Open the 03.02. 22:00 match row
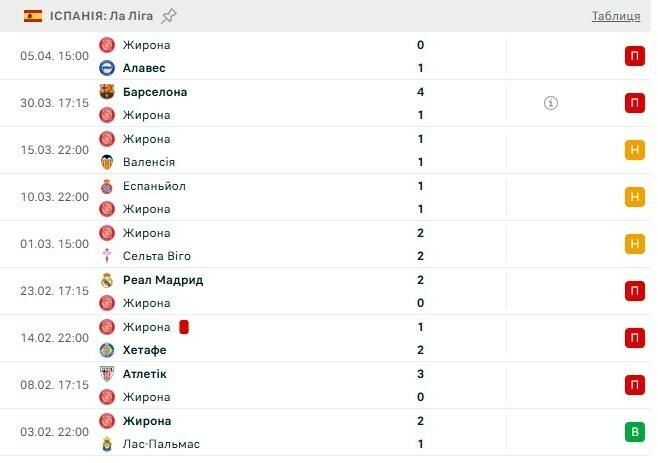658x463 pixels. pyautogui.click(x=300, y=432)
